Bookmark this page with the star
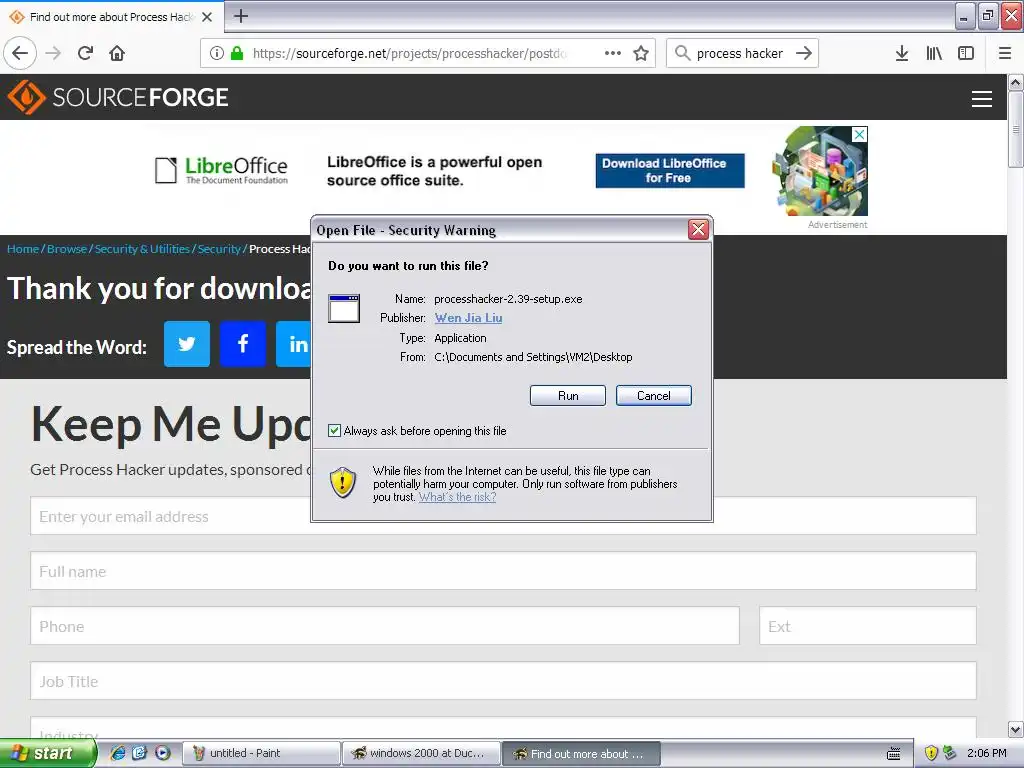The height and width of the screenshot is (768, 1024). pos(641,53)
